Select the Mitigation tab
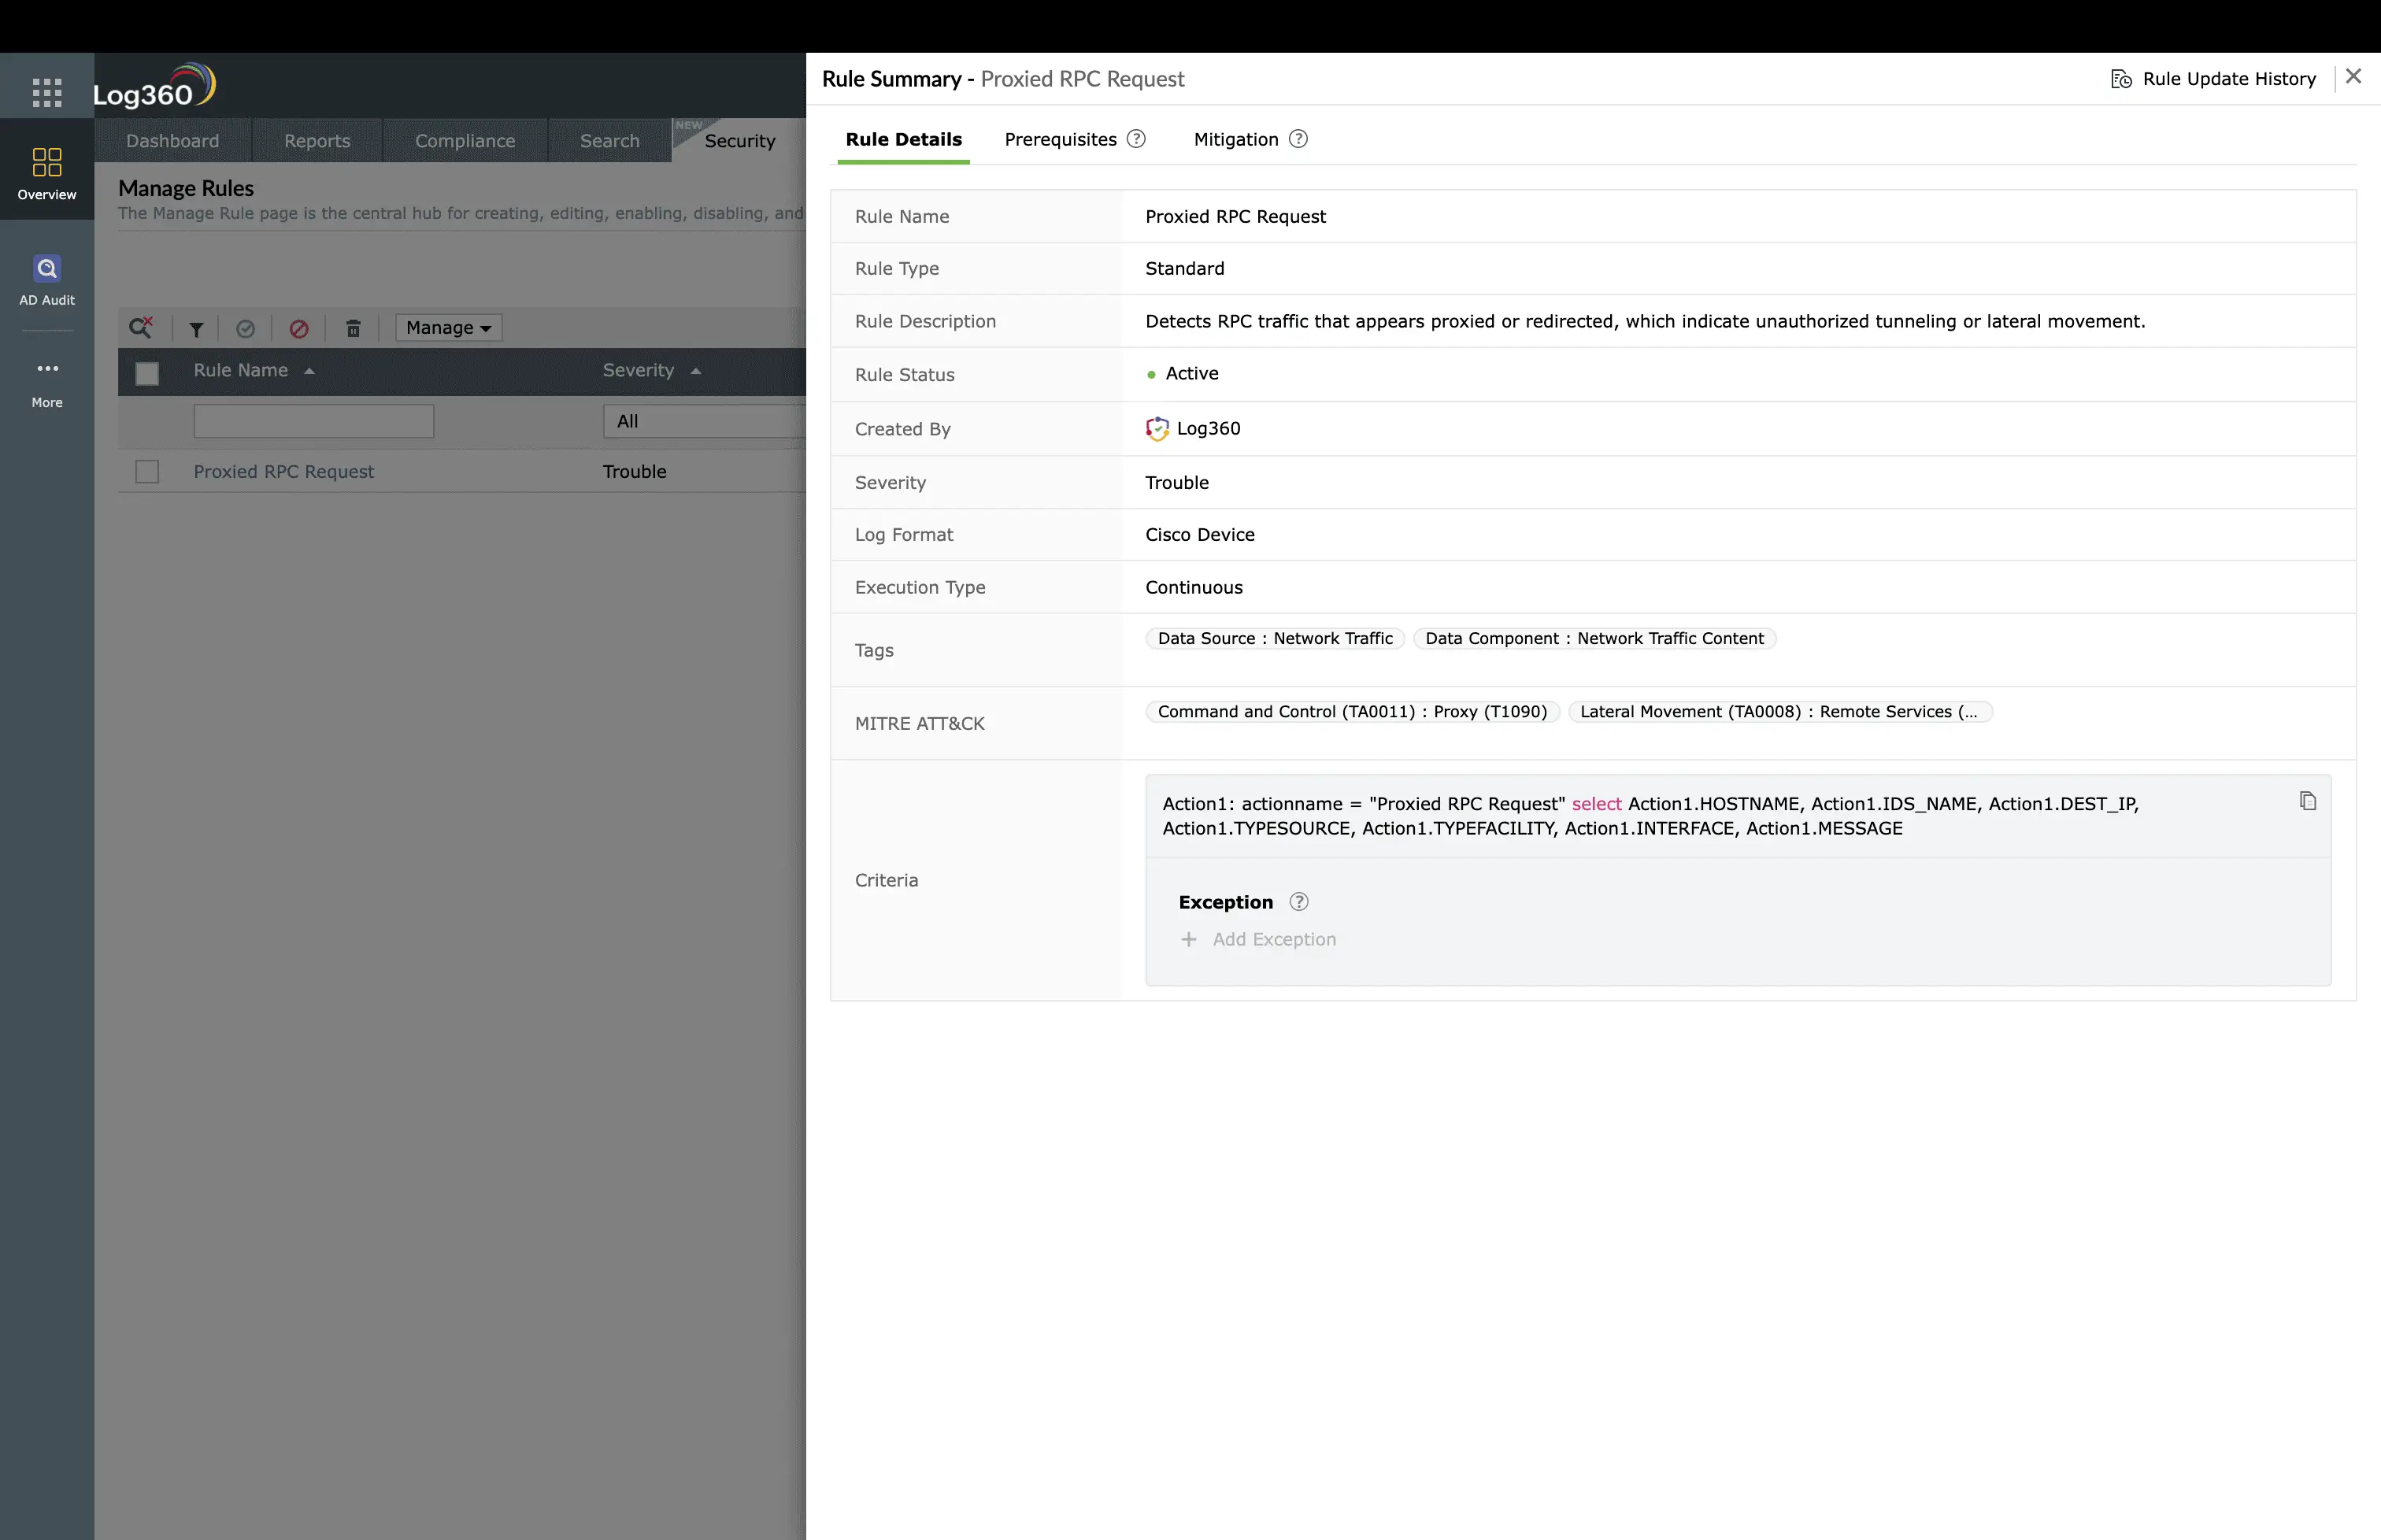Image resolution: width=2381 pixels, height=1540 pixels. pyautogui.click(x=1236, y=140)
